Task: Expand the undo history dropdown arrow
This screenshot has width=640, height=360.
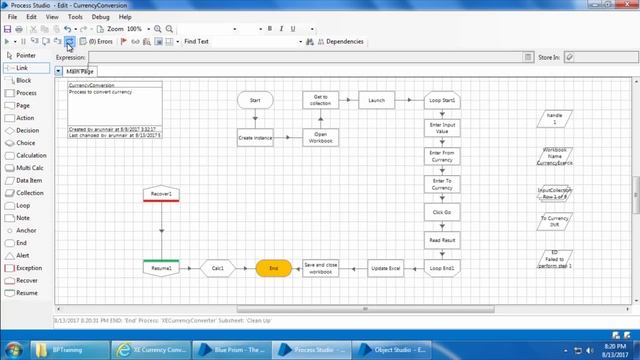Action: pyautogui.click(x=76, y=29)
